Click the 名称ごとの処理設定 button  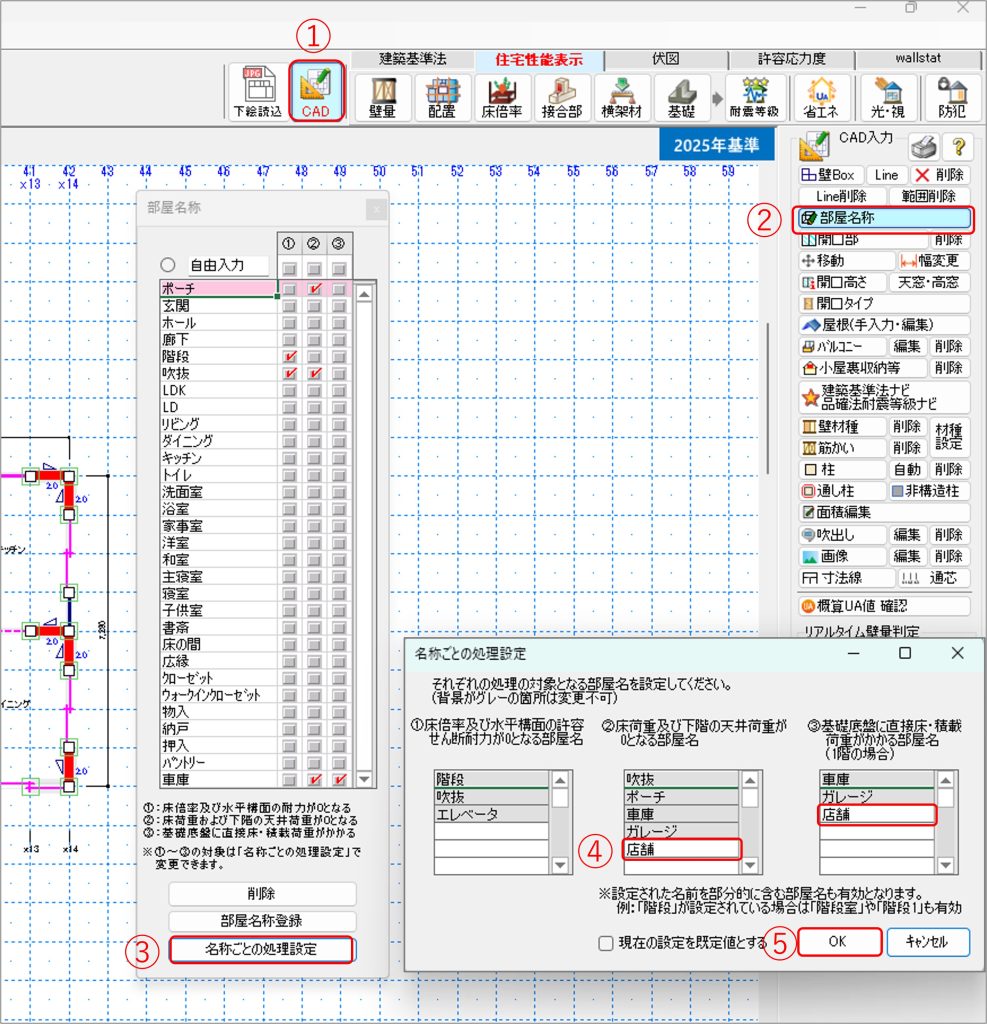[x=261, y=949]
